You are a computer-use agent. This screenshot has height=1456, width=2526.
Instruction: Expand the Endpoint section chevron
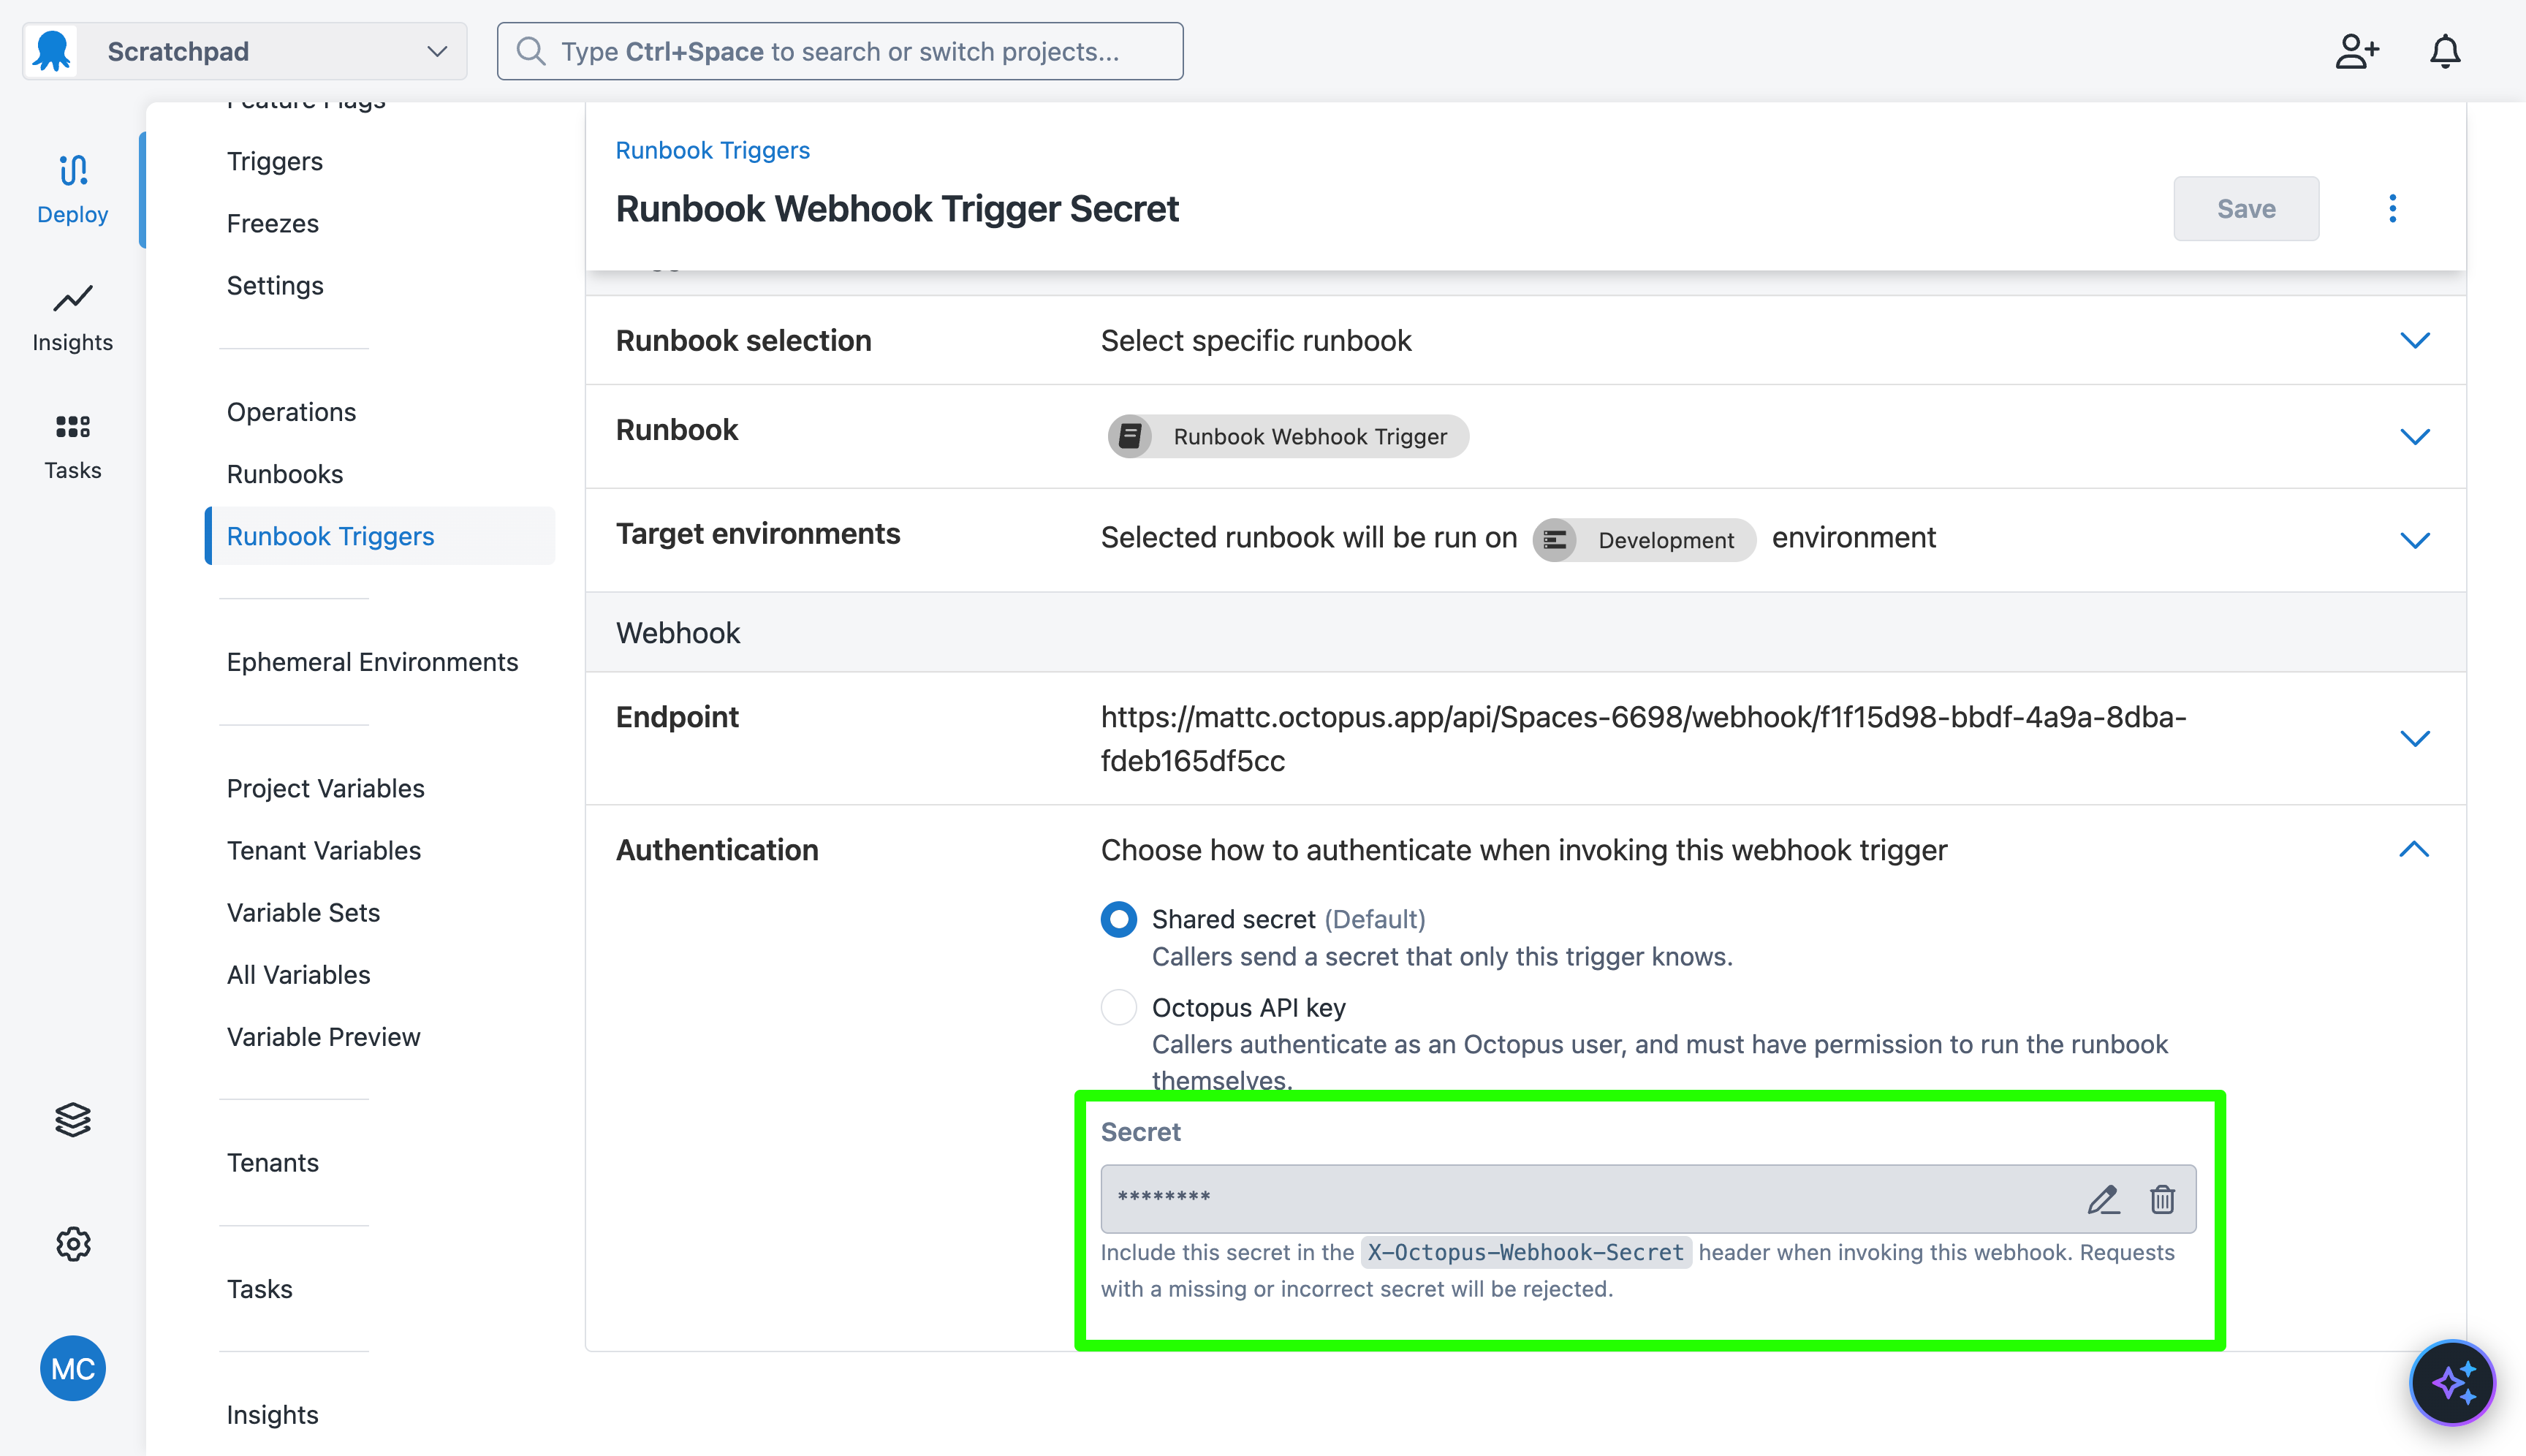click(x=2415, y=738)
